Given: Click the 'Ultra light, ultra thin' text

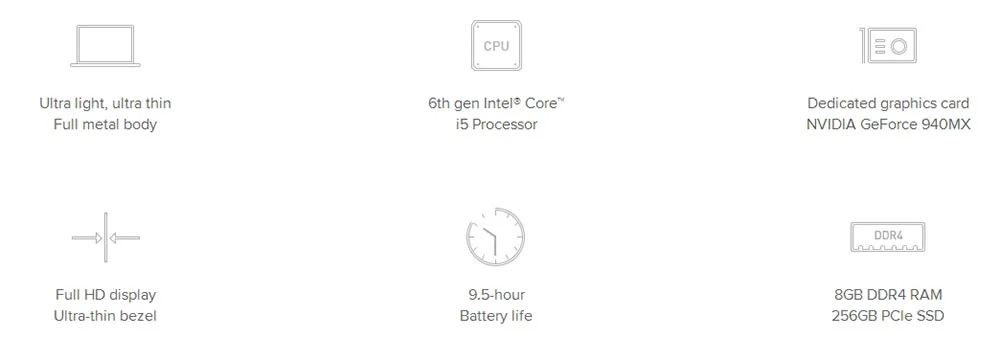Looking at the screenshot, I should (x=105, y=103).
